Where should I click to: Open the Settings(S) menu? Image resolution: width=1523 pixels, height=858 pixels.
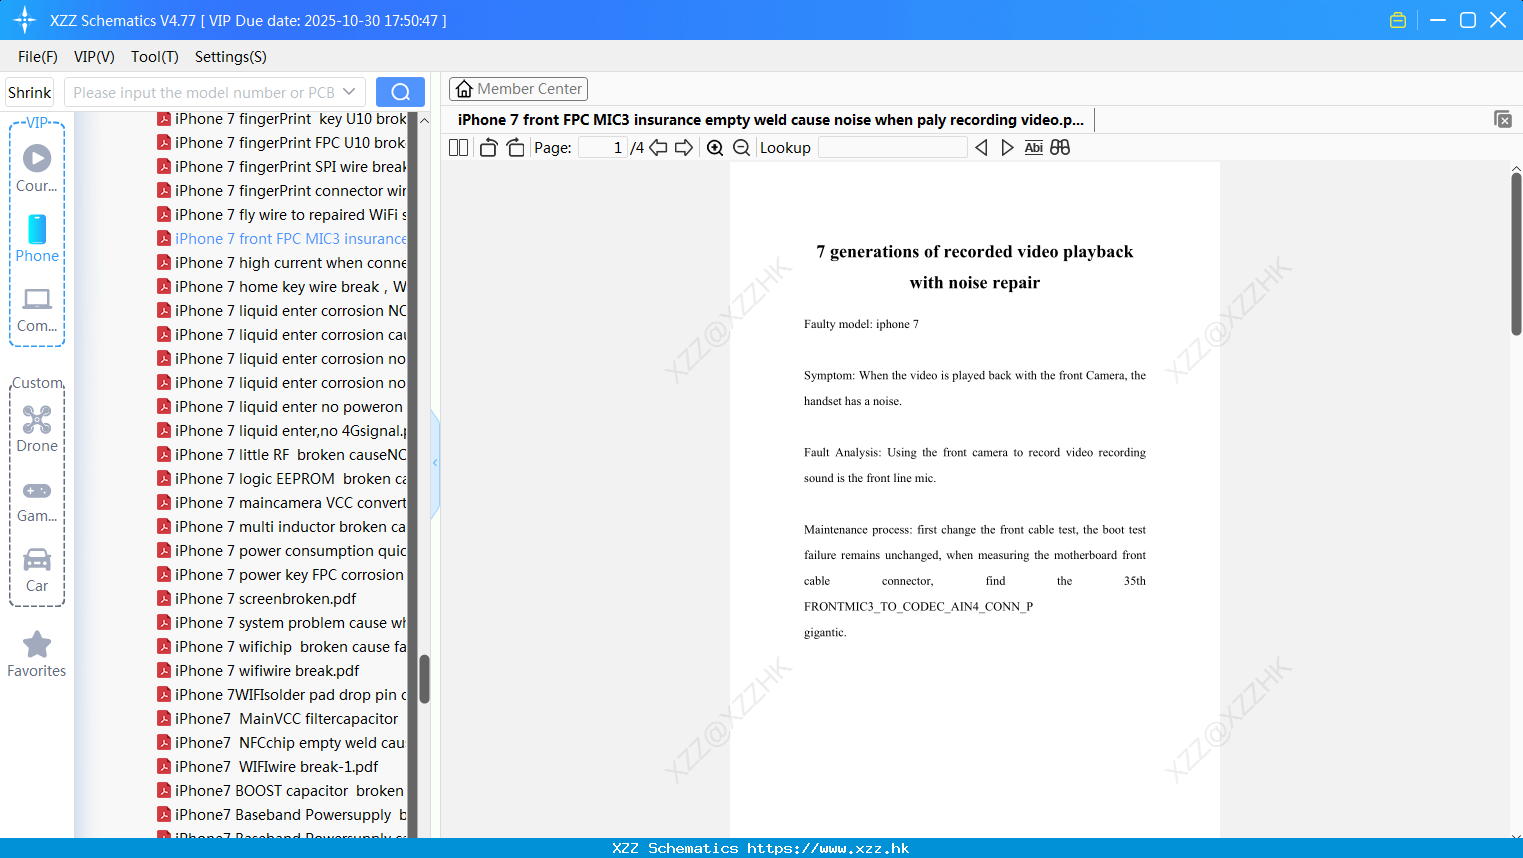pos(231,57)
